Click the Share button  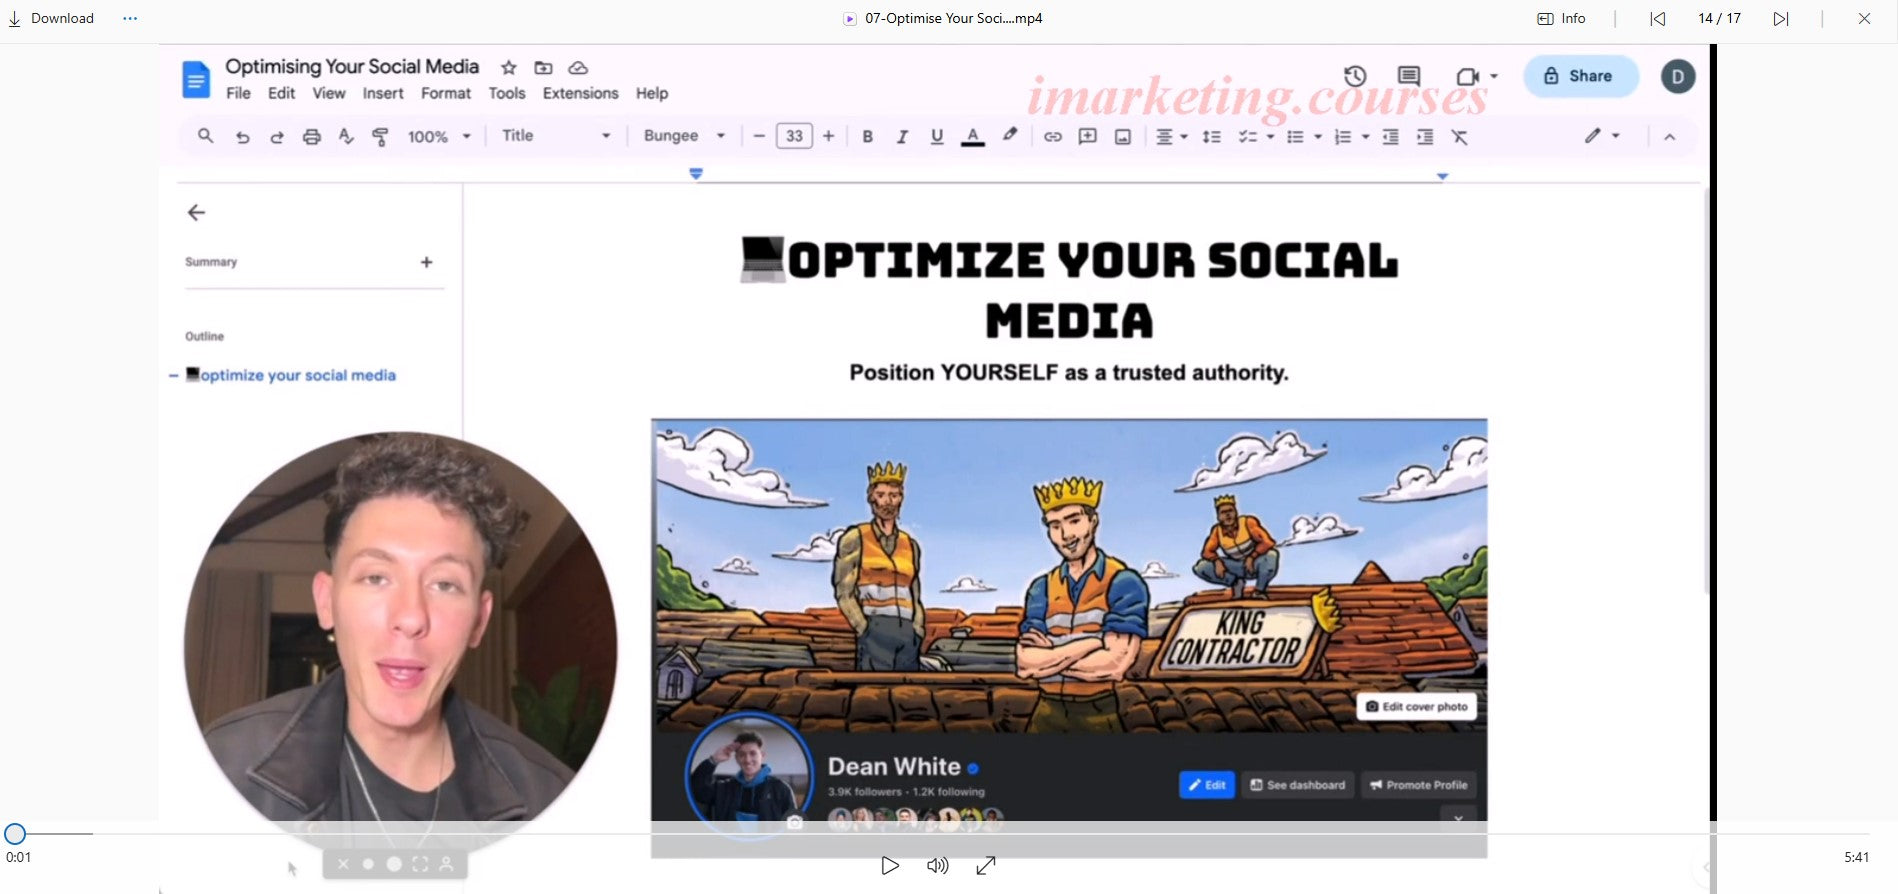pos(1580,76)
